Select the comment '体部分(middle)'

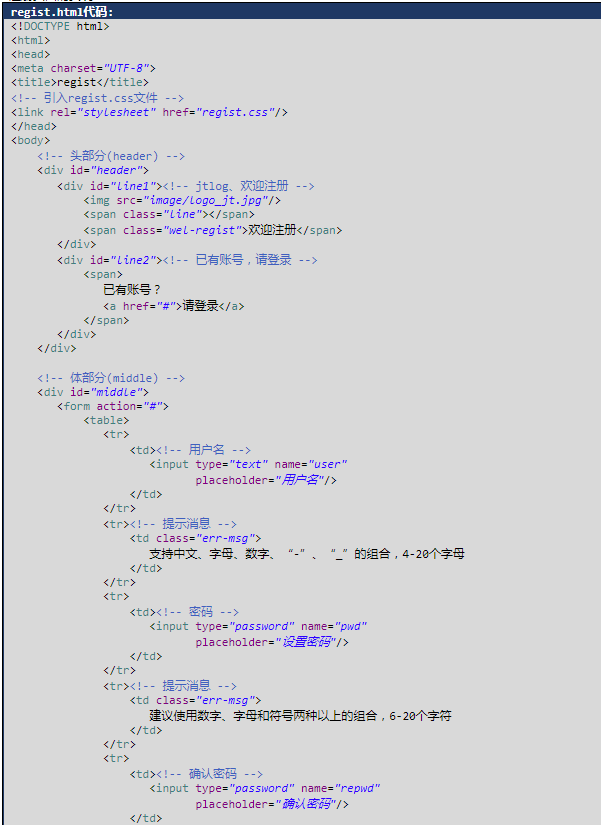[111, 378]
